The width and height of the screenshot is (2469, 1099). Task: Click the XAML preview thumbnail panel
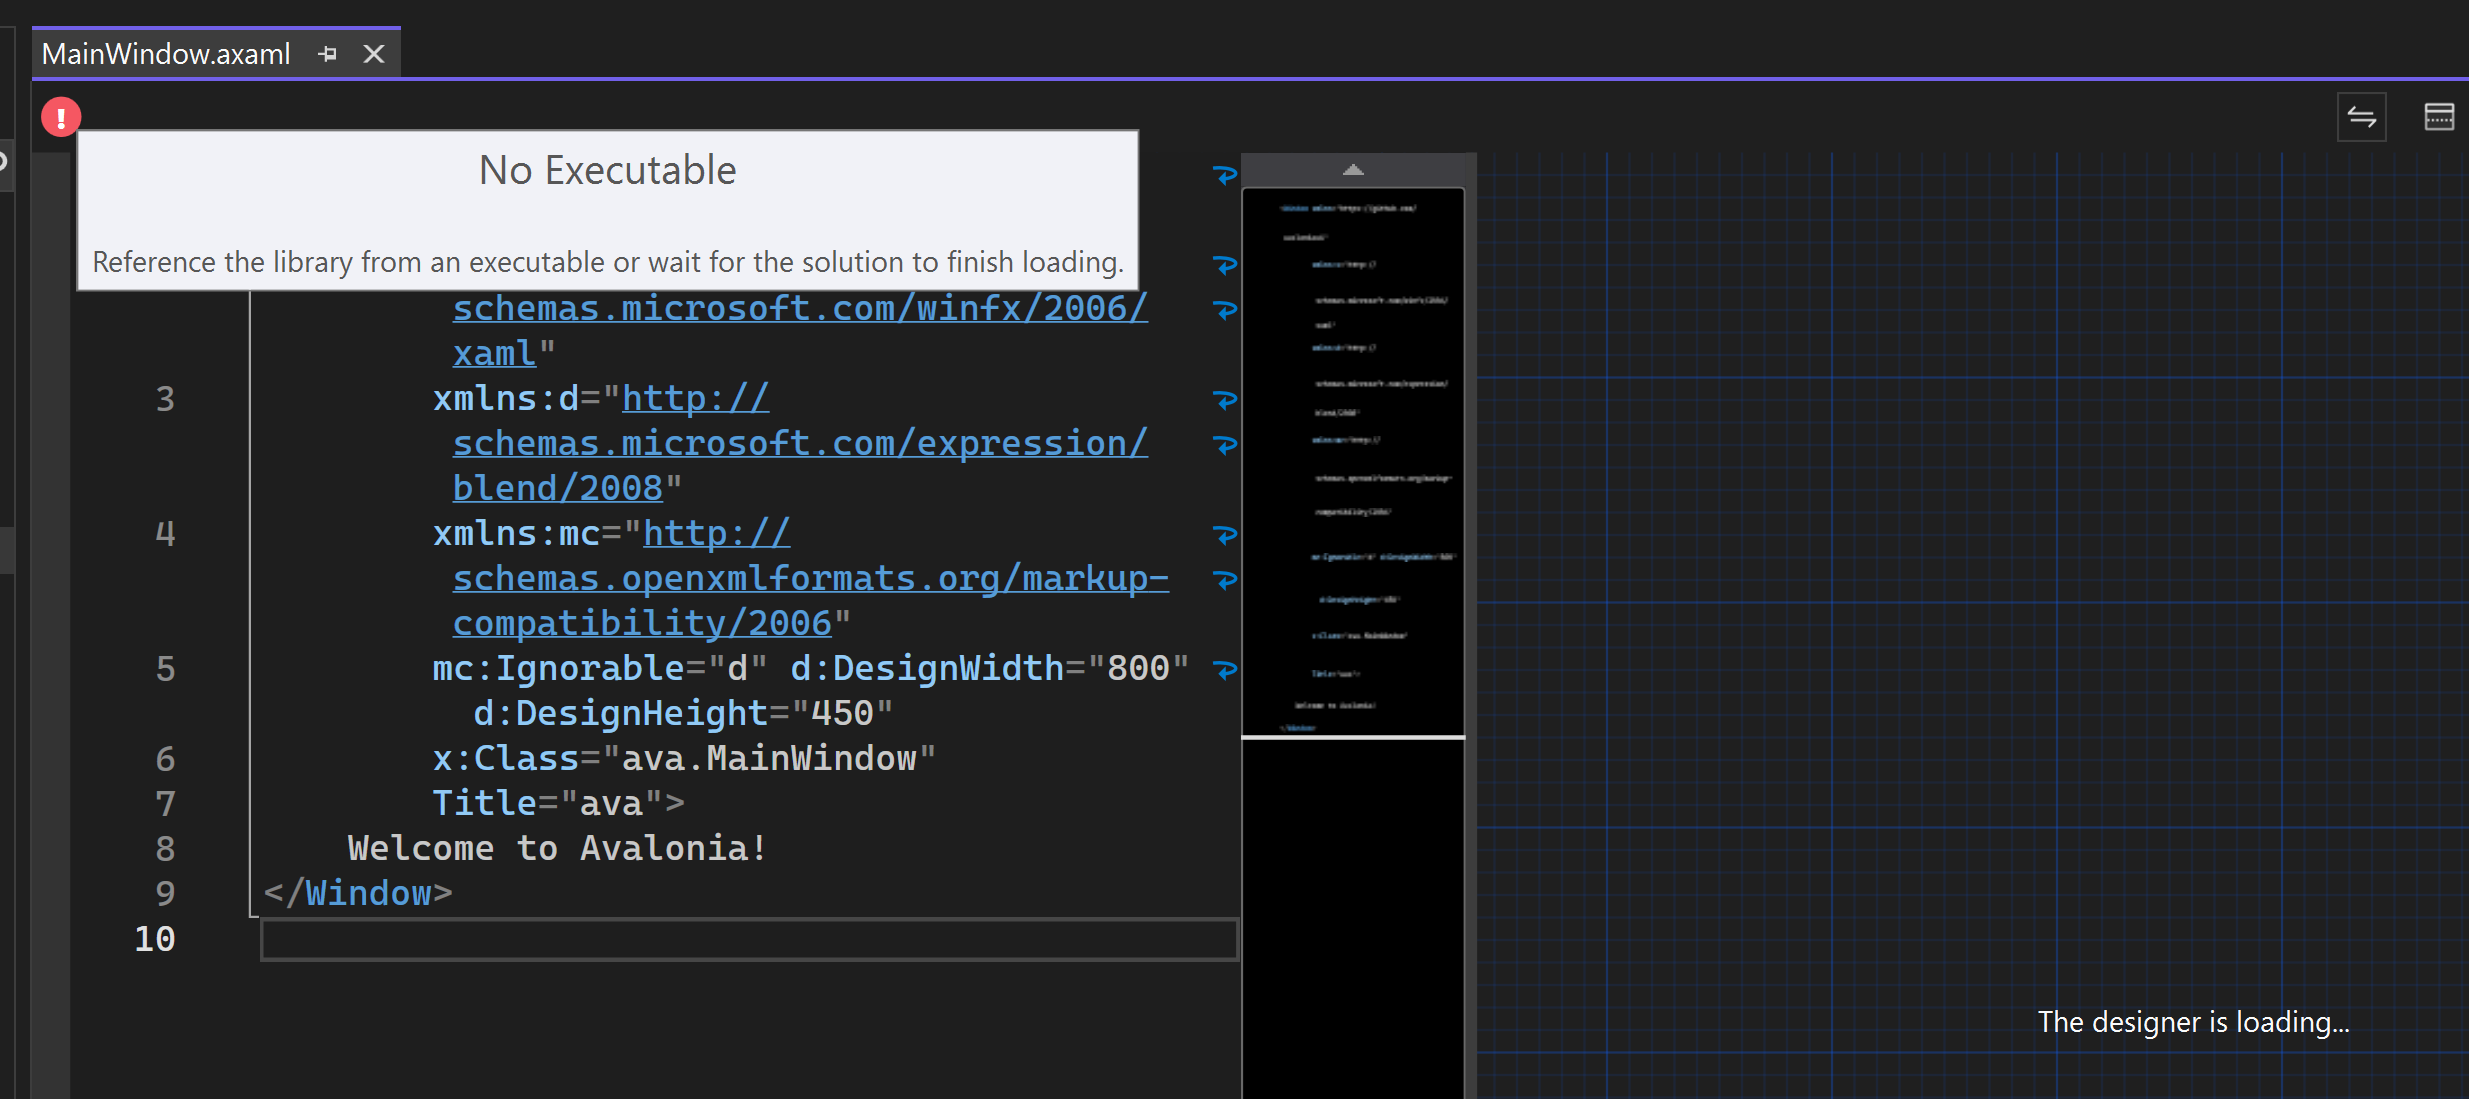pos(1352,460)
